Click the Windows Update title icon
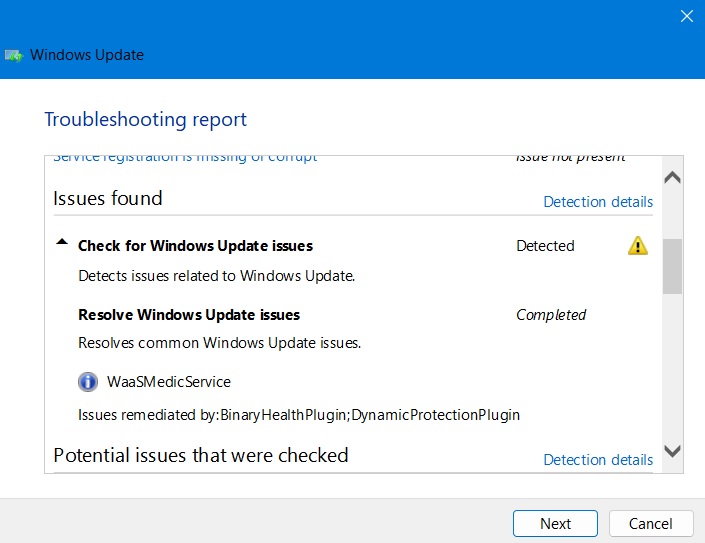 coord(13,56)
